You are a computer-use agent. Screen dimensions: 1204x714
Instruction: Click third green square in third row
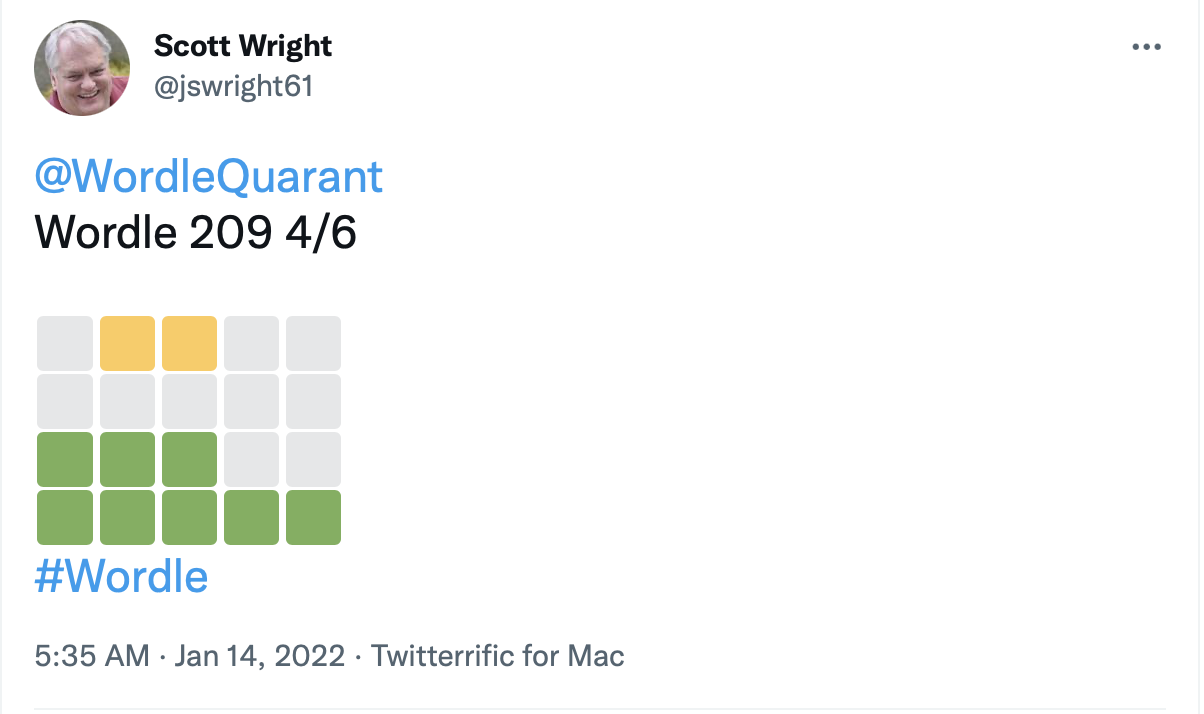click(x=189, y=460)
